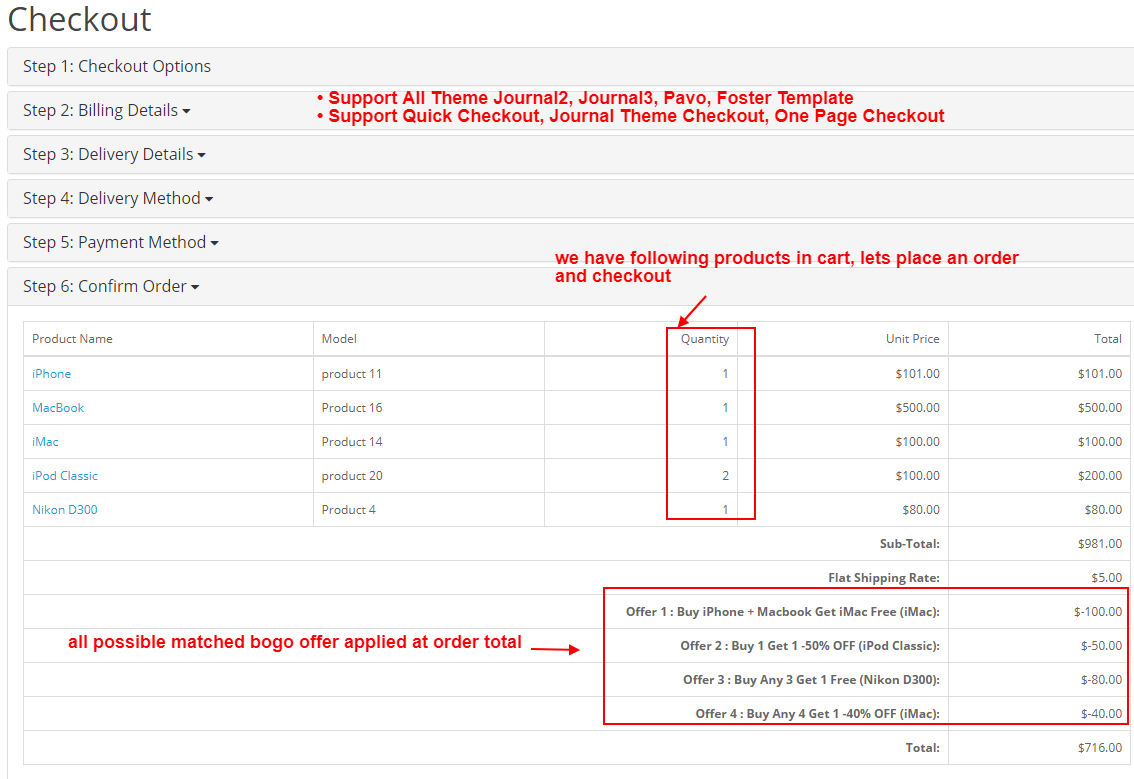Click the MacBook unit price $500.00
This screenshot has width=1134, height=779.
click(918, 408)
